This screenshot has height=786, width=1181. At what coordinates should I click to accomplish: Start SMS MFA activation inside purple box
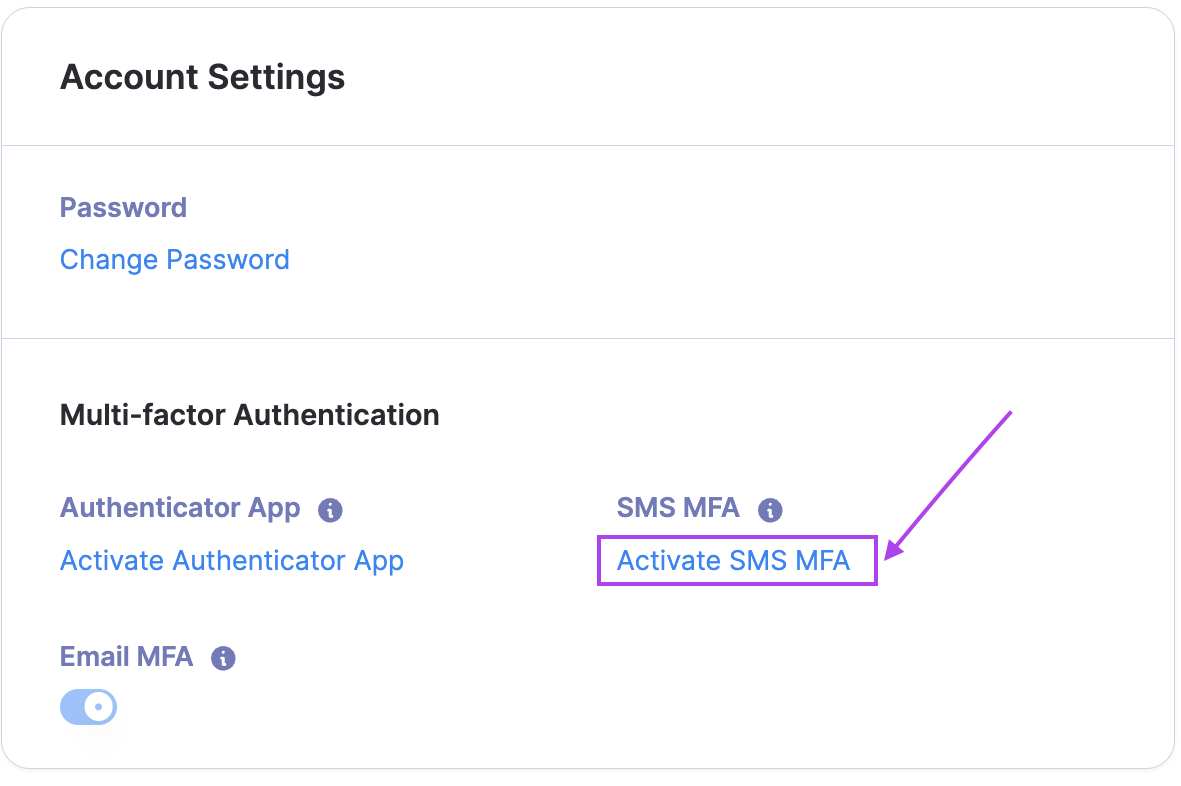733,561
